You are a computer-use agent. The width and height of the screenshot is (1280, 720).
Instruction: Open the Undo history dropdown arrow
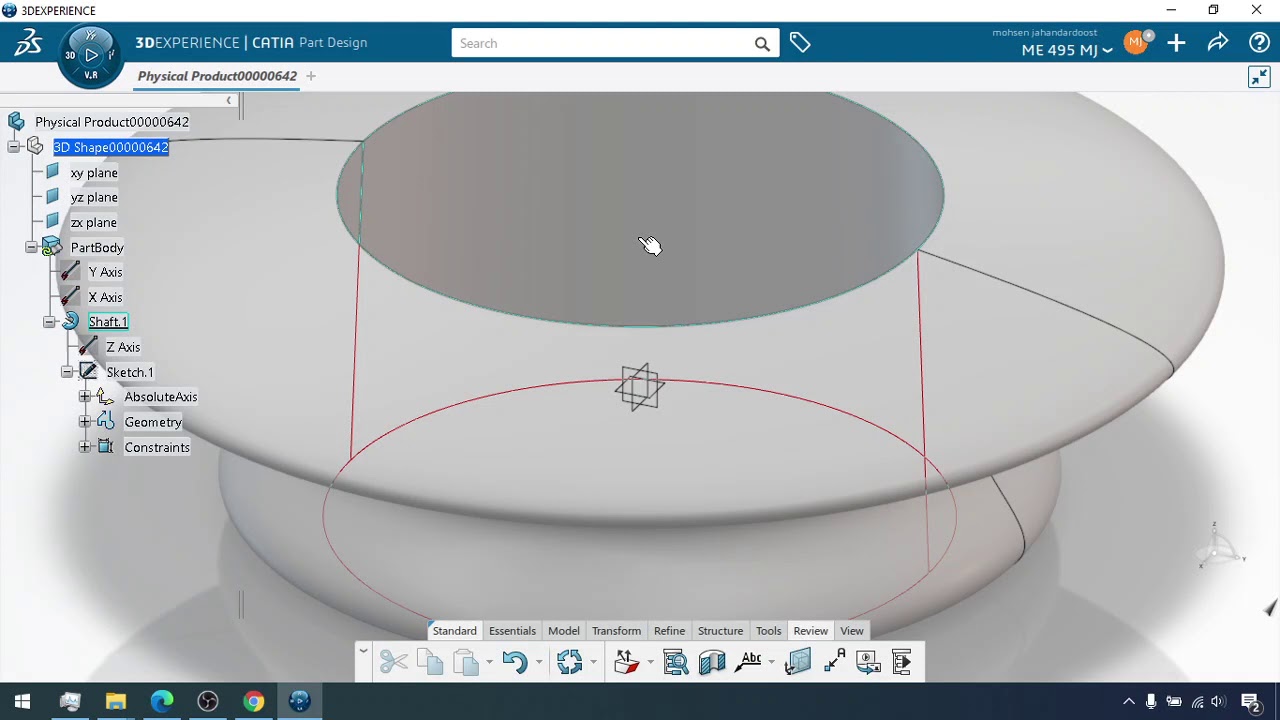pyautogui.click(x=539, y=662)
